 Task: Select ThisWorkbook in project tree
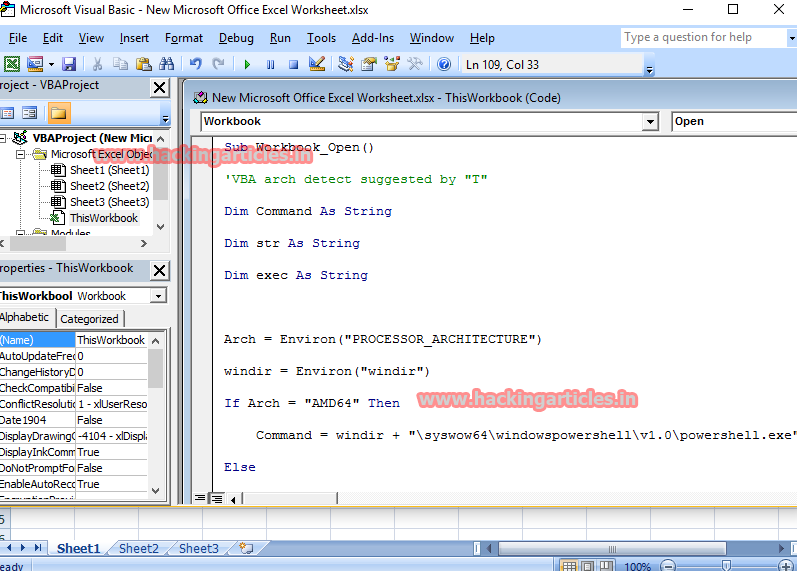pyautogui.click(x=104, y=218)
